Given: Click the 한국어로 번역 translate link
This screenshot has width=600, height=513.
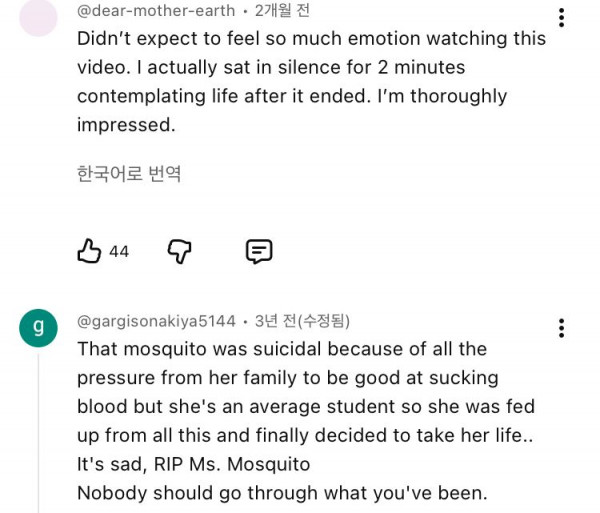Looking at the screenshot, I should [129, 173].
